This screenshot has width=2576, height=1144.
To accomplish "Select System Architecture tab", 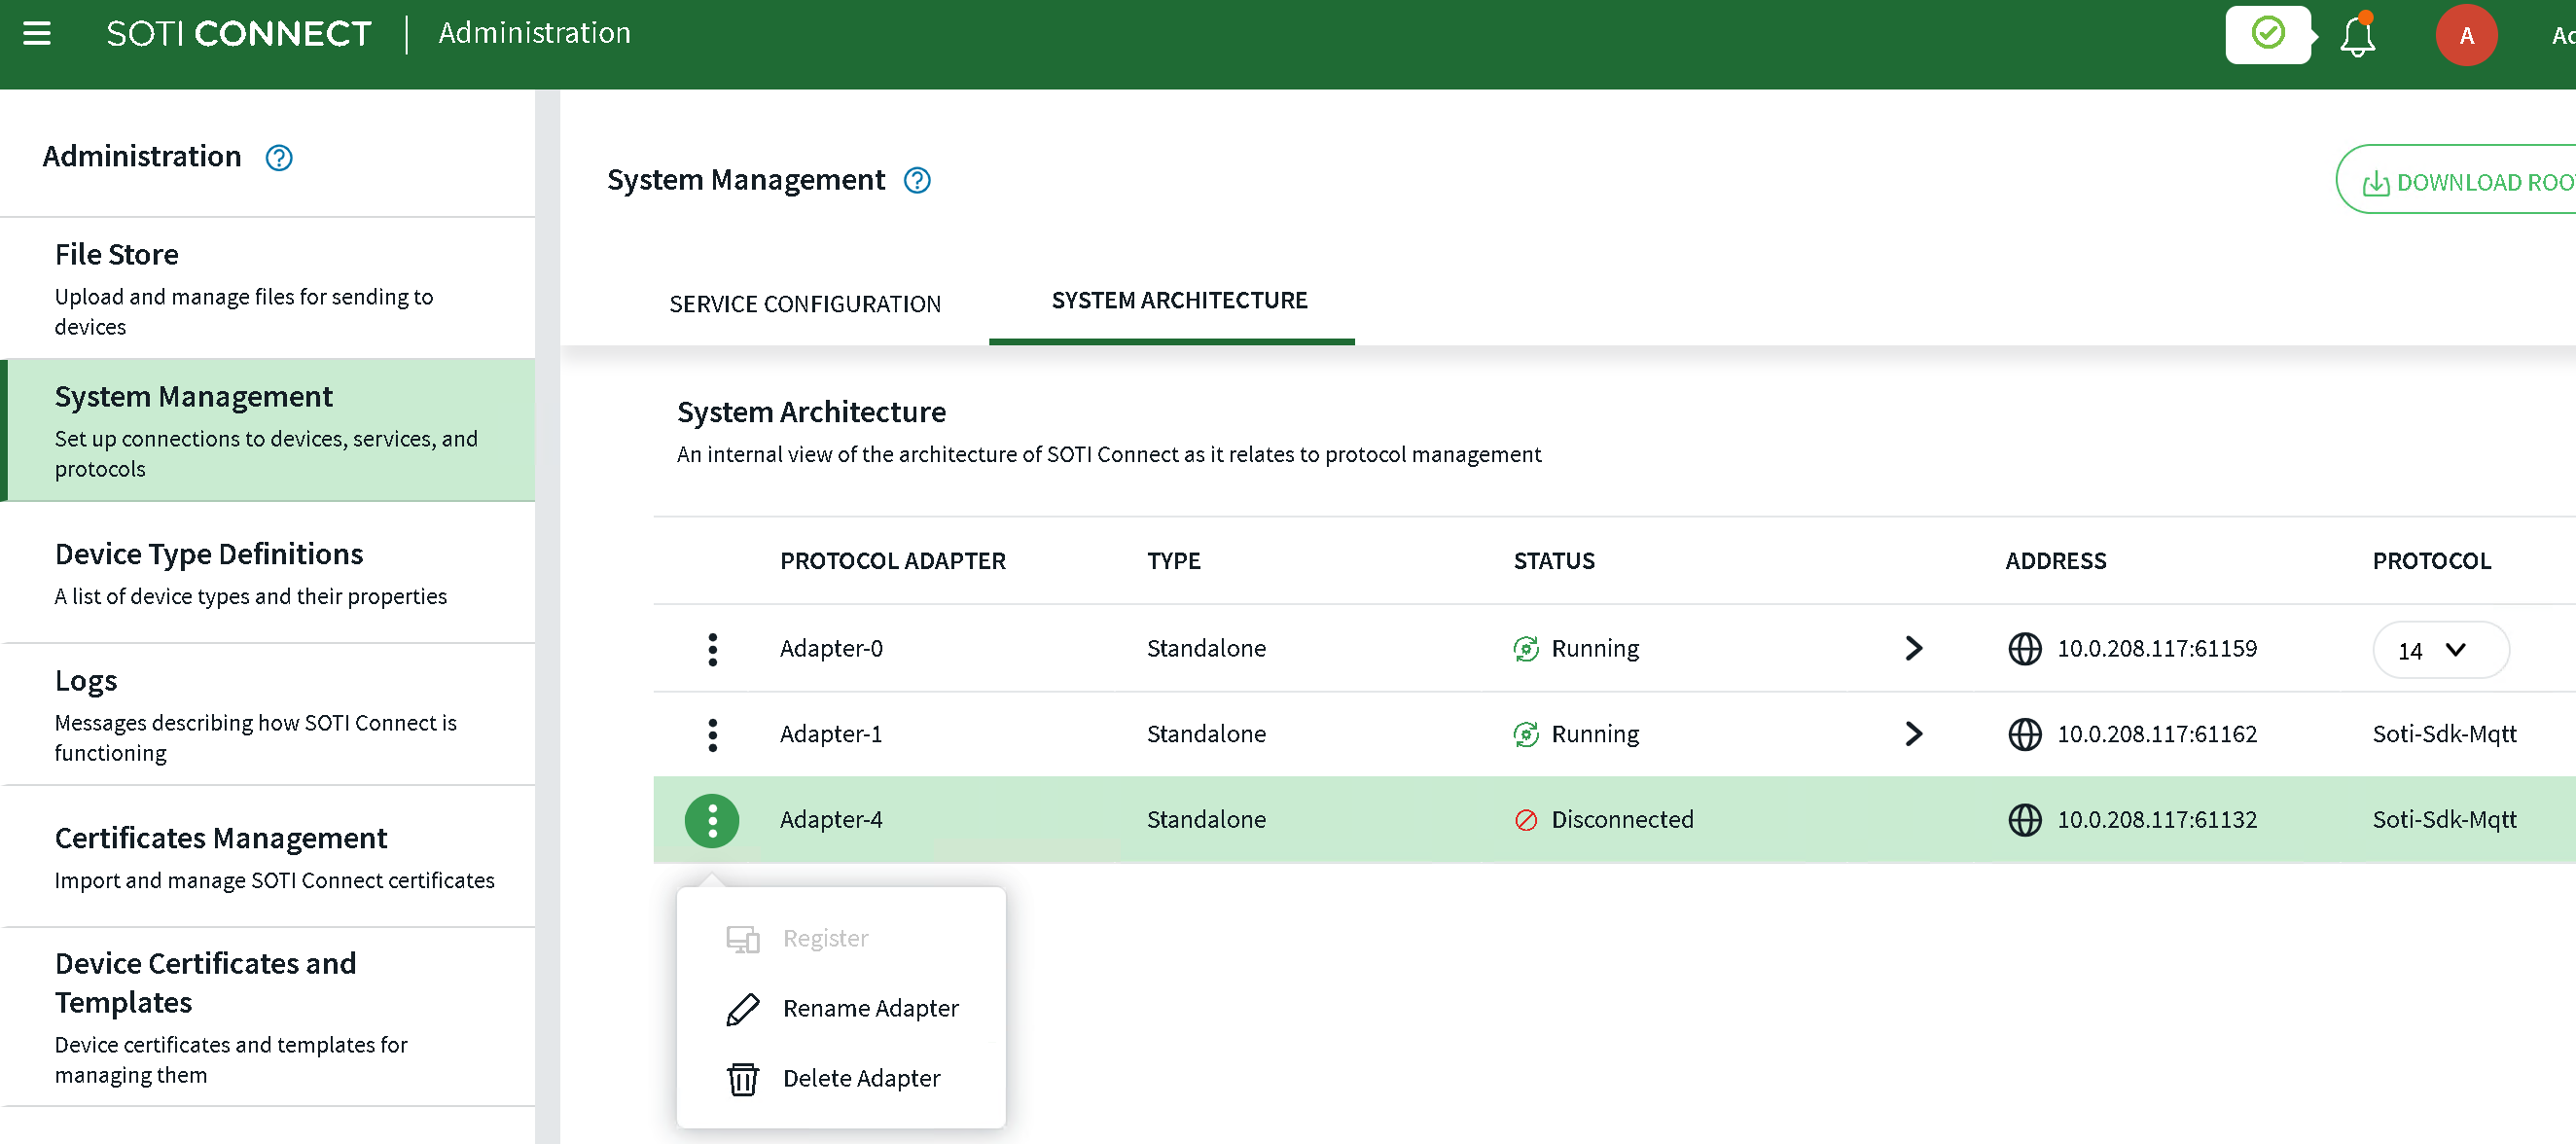I will (1179, 301).
